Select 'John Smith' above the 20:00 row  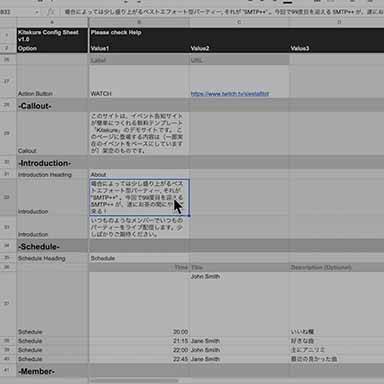pos(239,304)
